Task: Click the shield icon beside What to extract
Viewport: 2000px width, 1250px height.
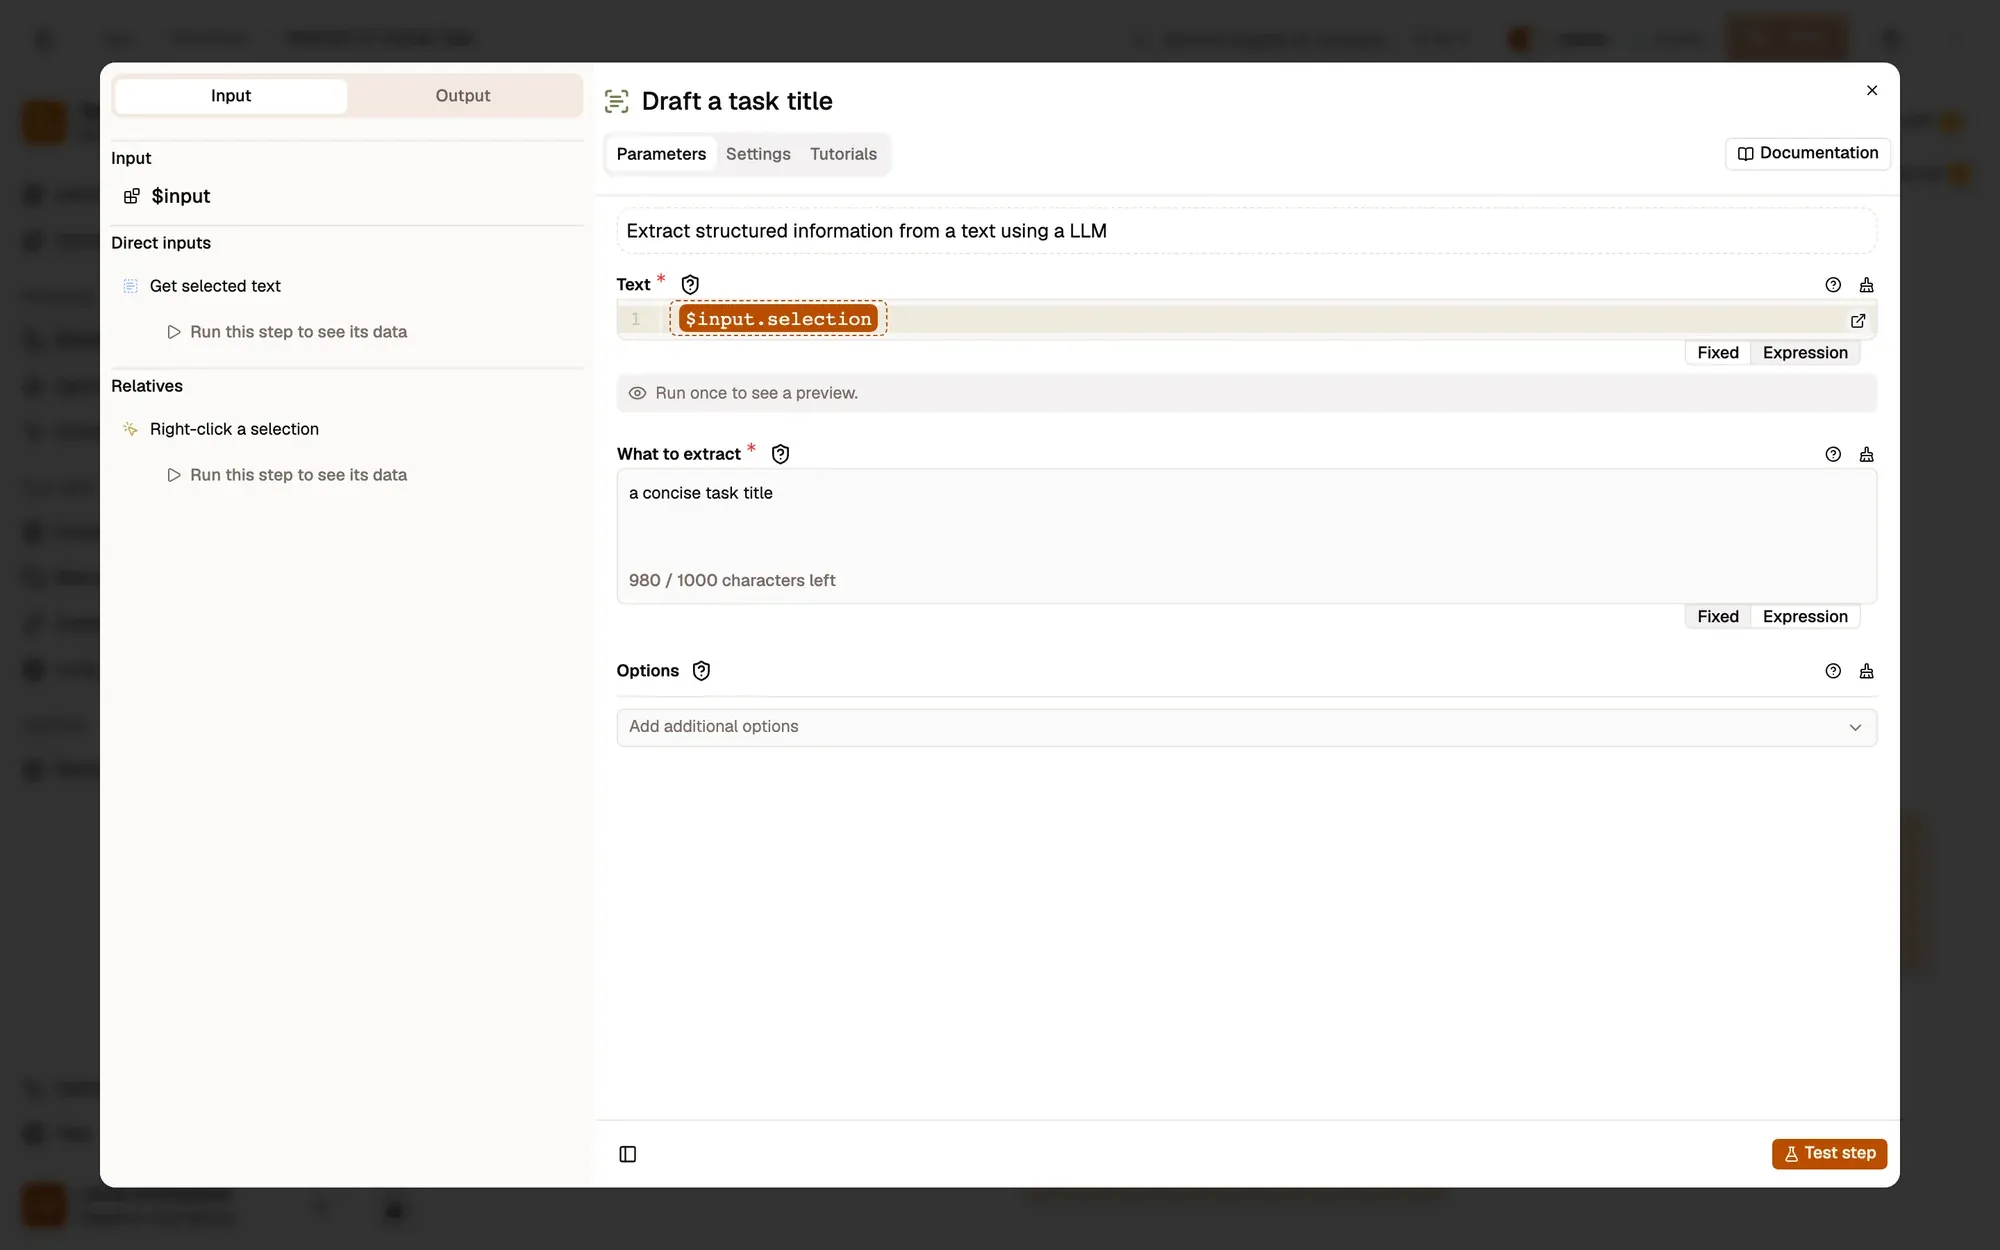Action: click(781, 454)
